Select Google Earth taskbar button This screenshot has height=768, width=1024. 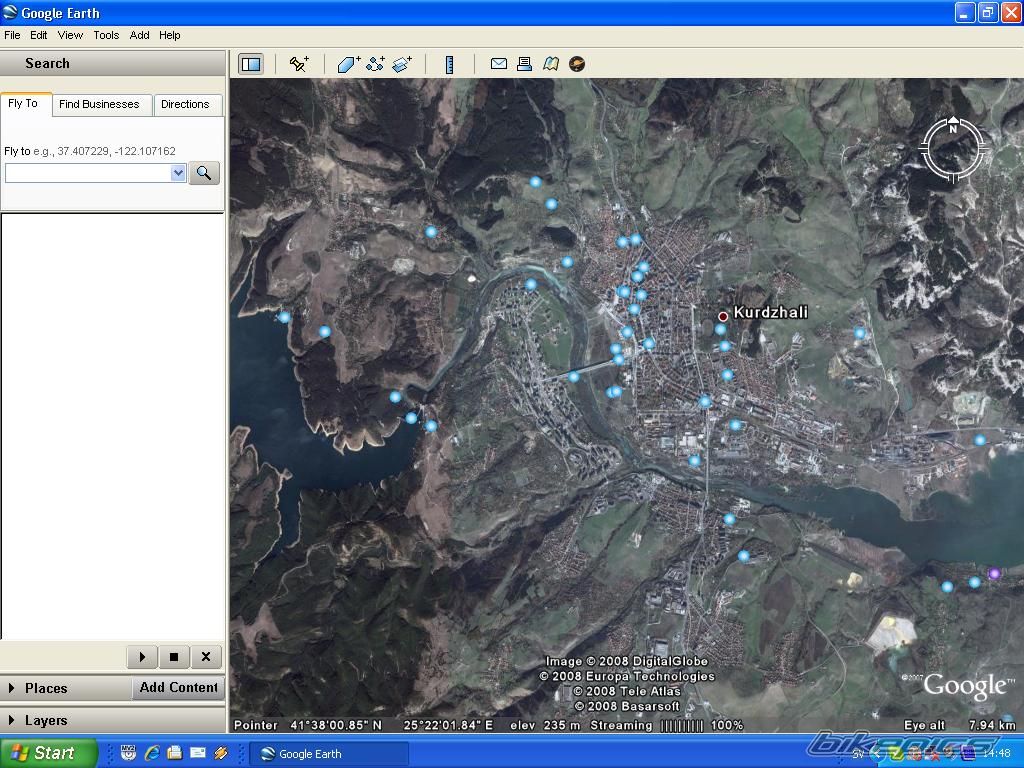pyautogui.click(x=330, y=754)
